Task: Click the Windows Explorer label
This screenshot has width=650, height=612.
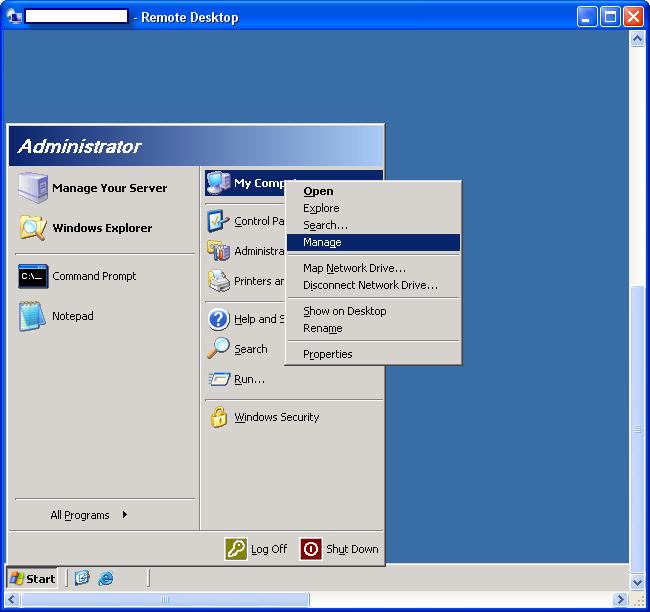Action: tap(102, 228)
